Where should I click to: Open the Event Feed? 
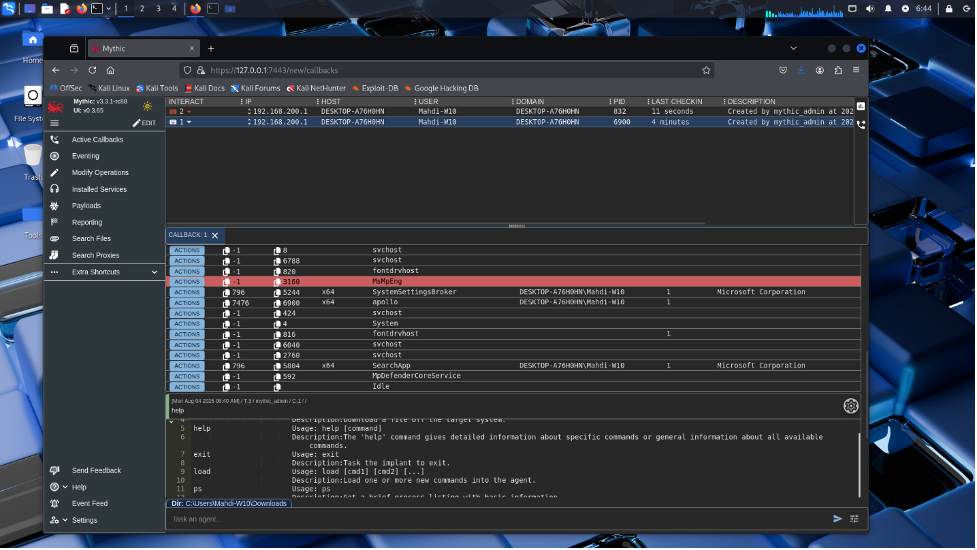[90, 504]
